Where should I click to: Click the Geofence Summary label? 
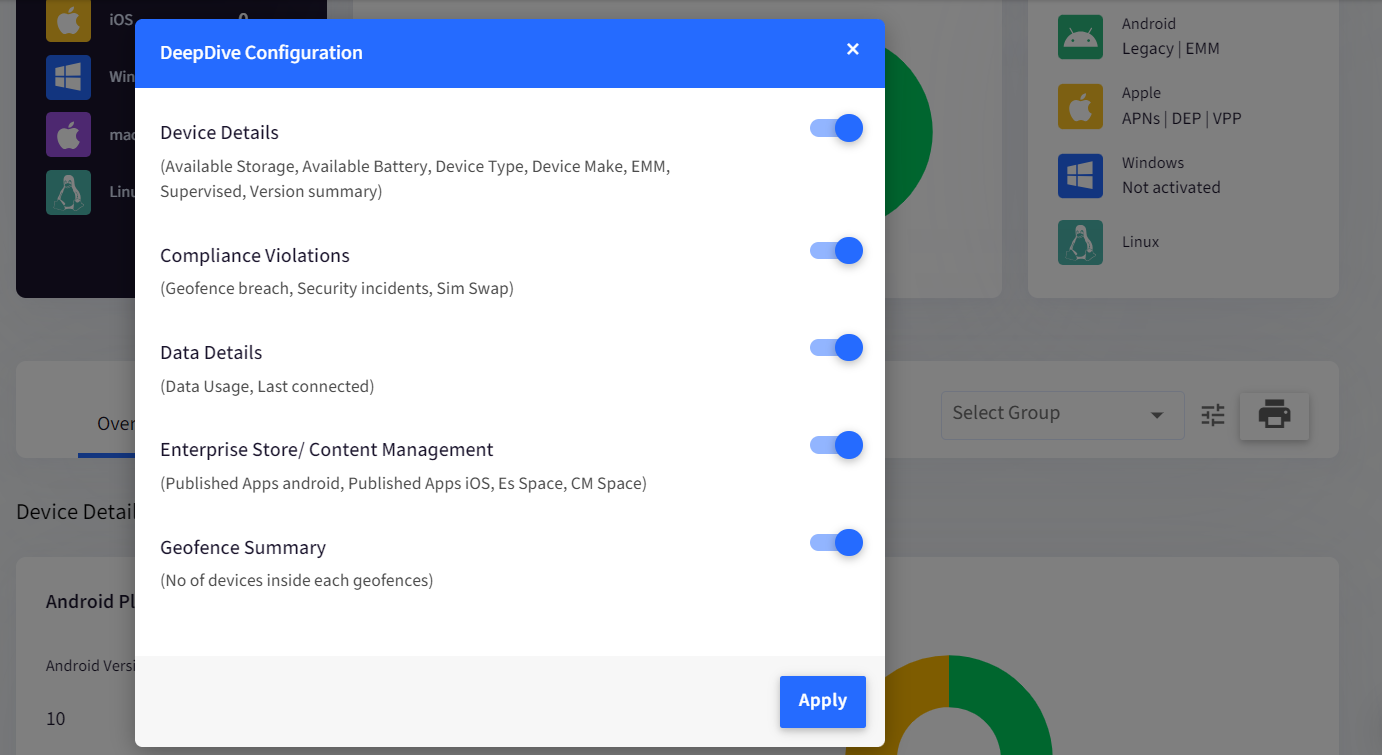coord(243,548)
